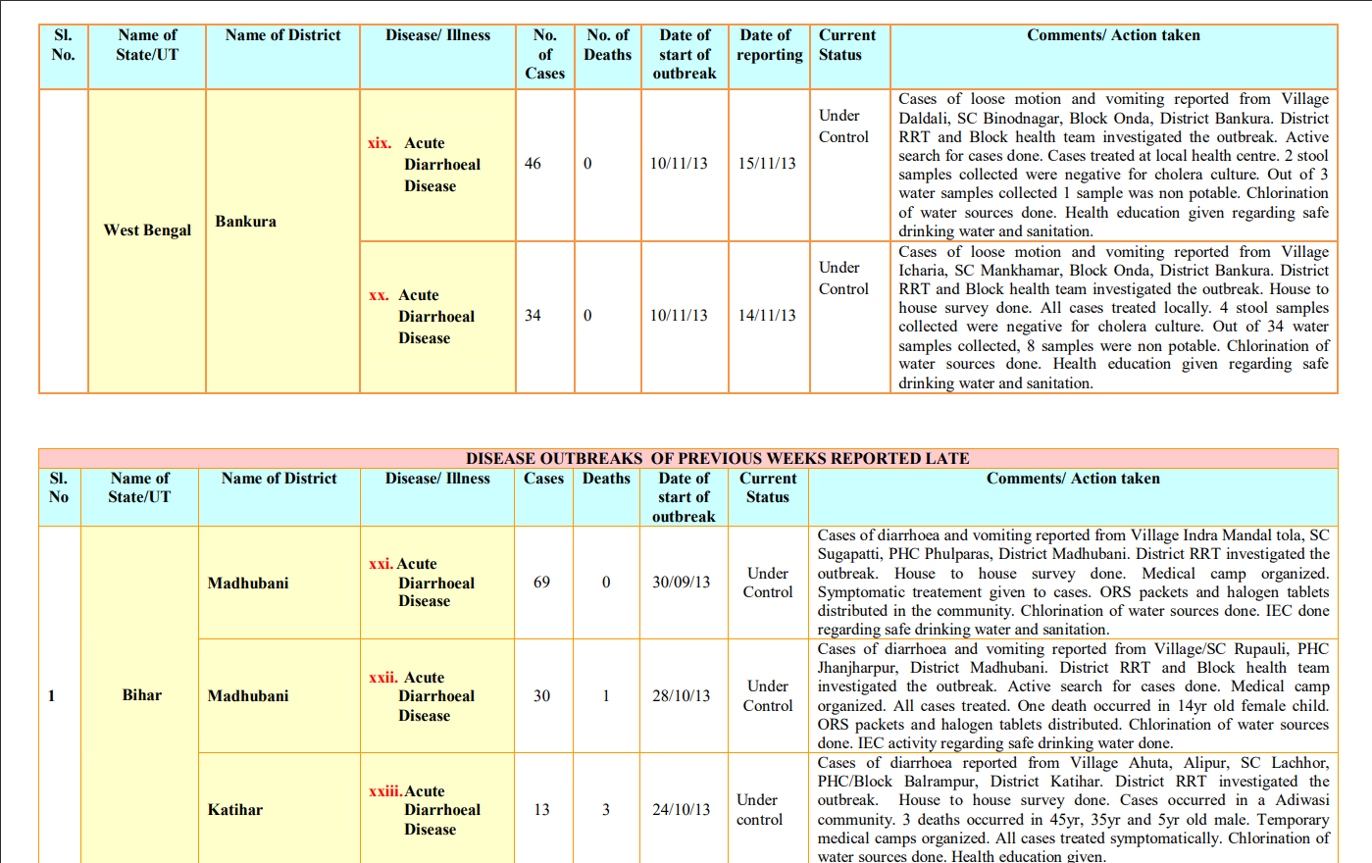Select the '13' cases value

pyautogui.click(x=542, y=809)
